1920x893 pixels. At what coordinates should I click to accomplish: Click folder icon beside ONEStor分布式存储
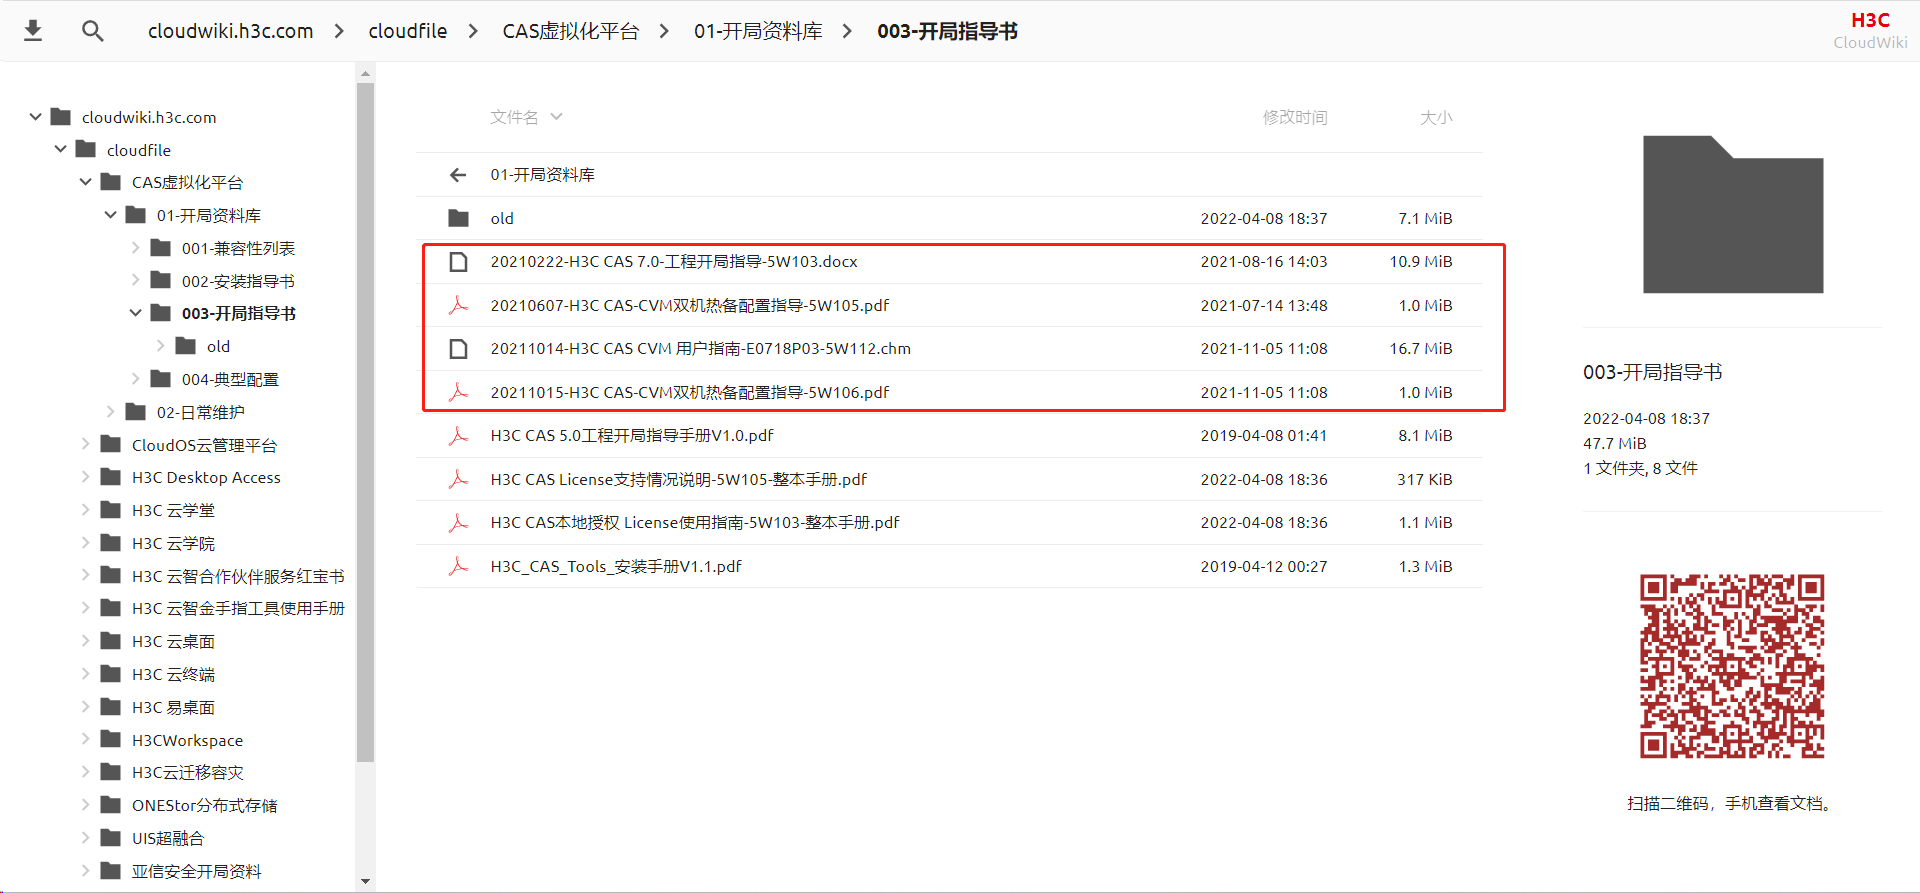pyautogui.click(x=111, y=805)
